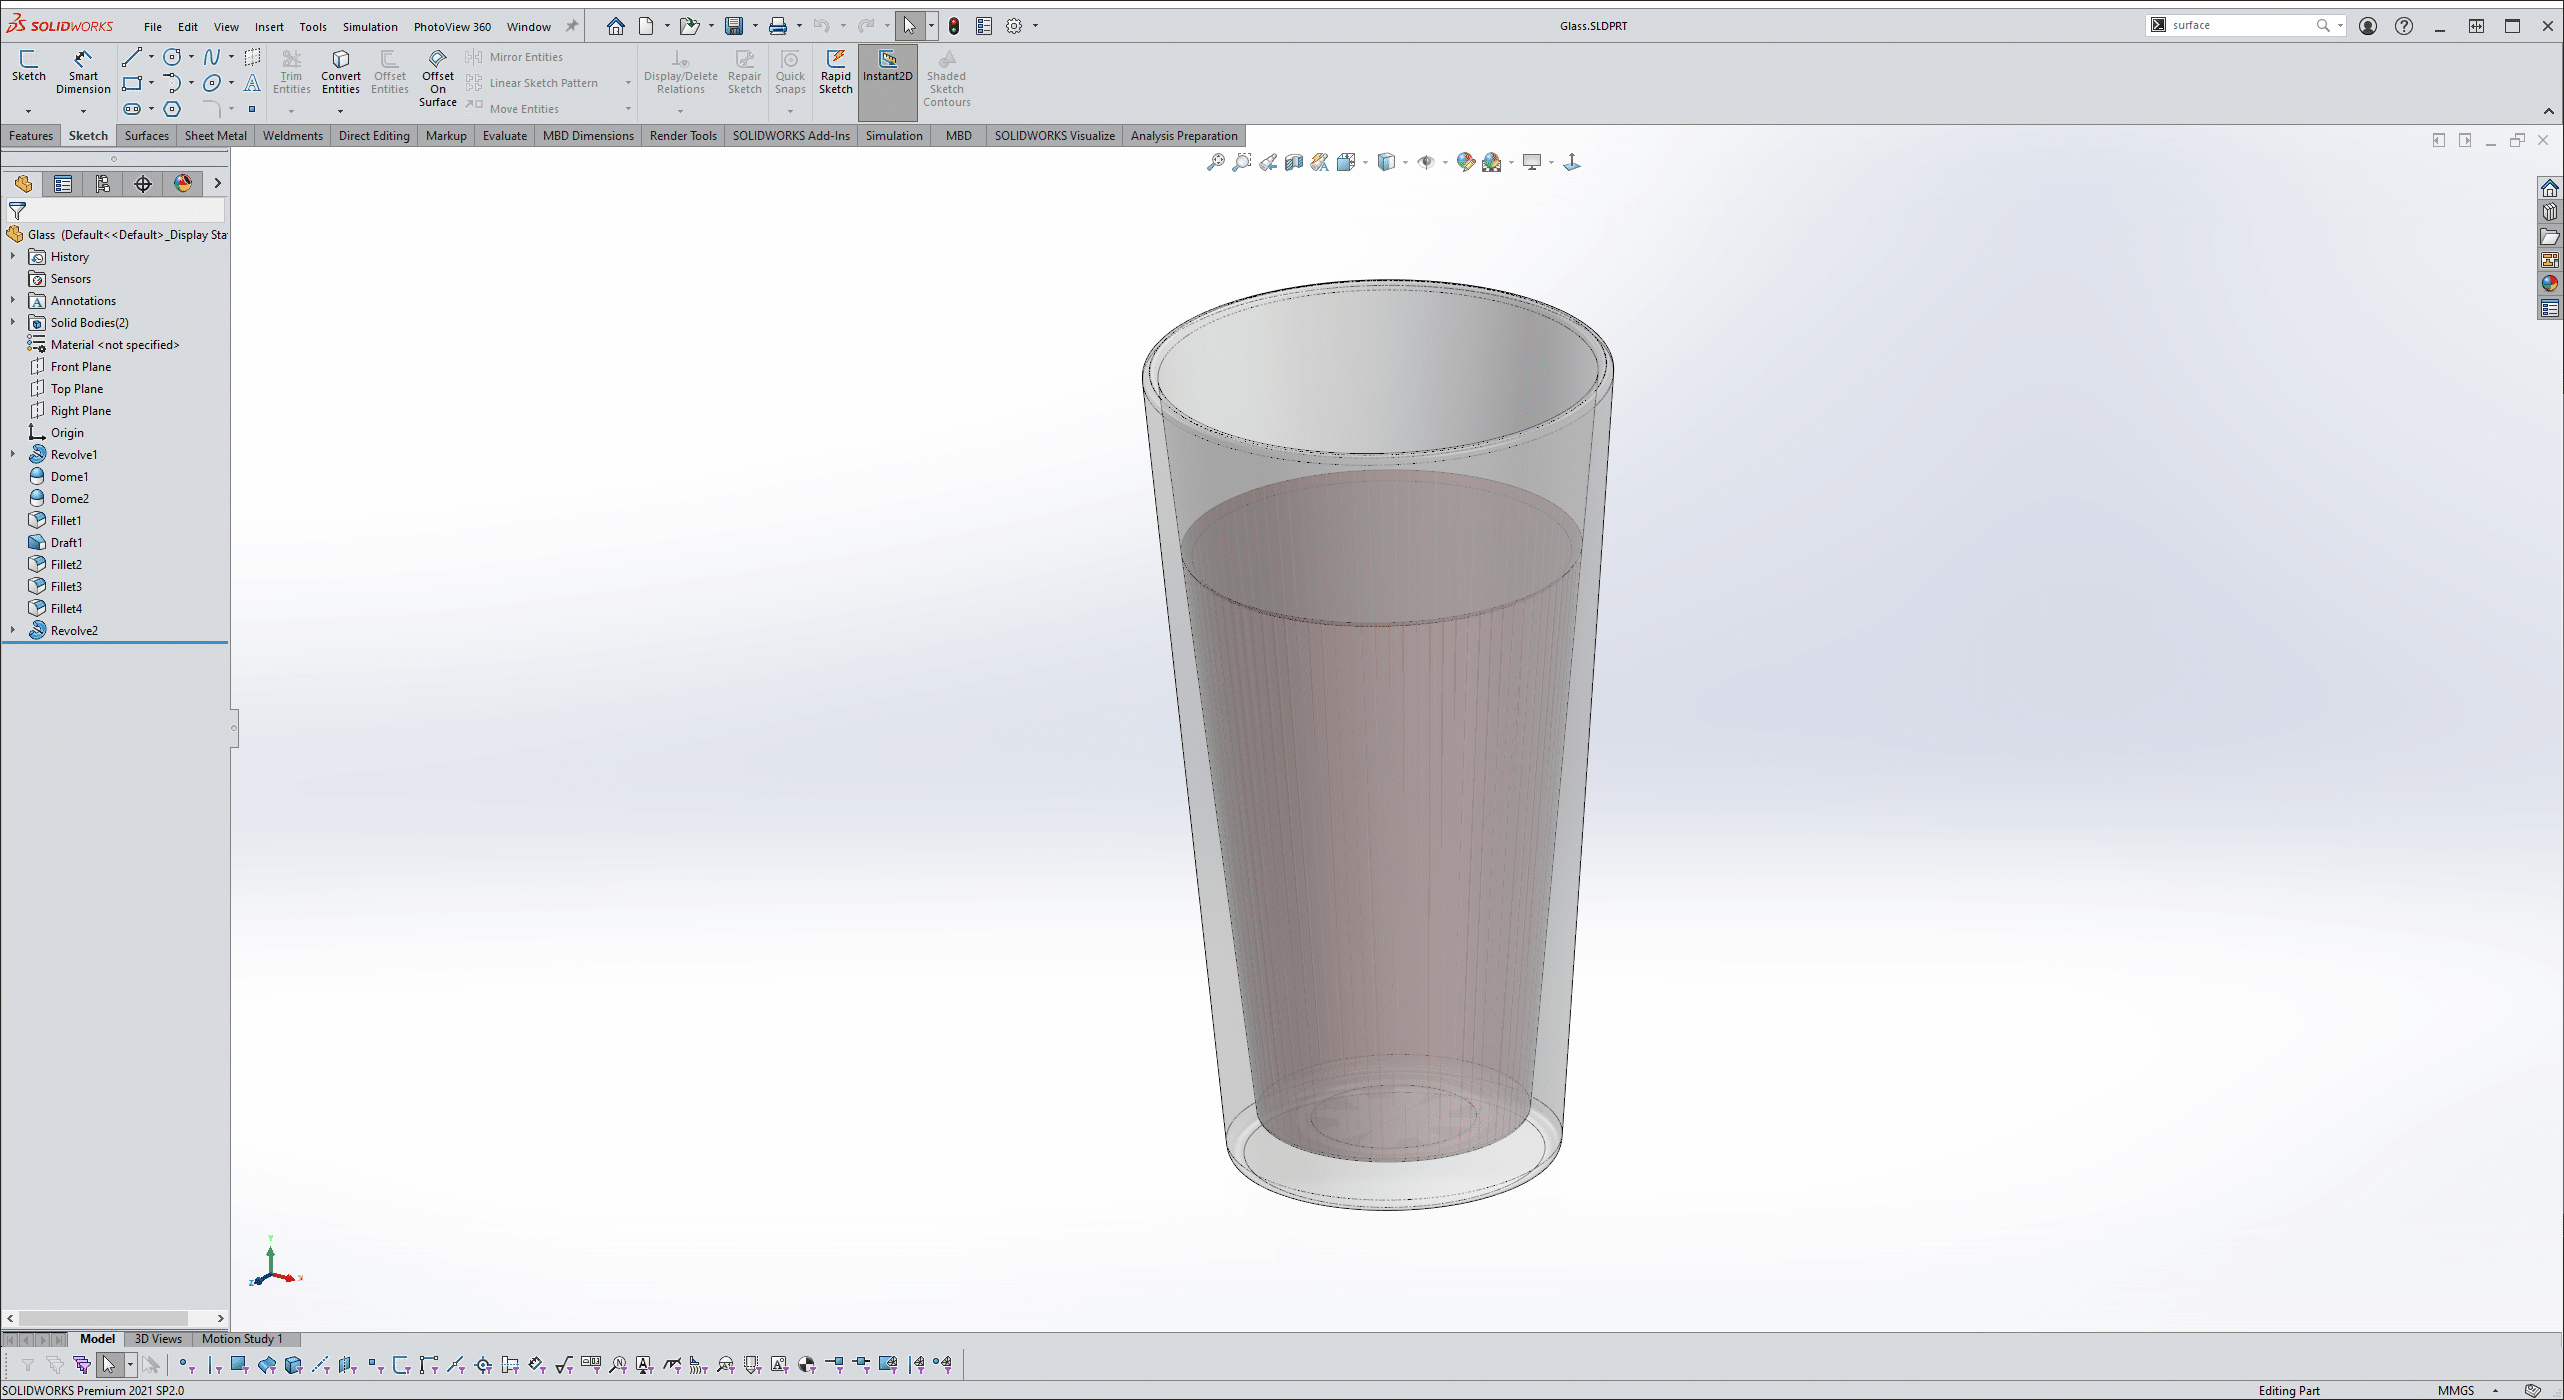
Task: Open Edit Appearance icon
Action: click(1465, 162)
